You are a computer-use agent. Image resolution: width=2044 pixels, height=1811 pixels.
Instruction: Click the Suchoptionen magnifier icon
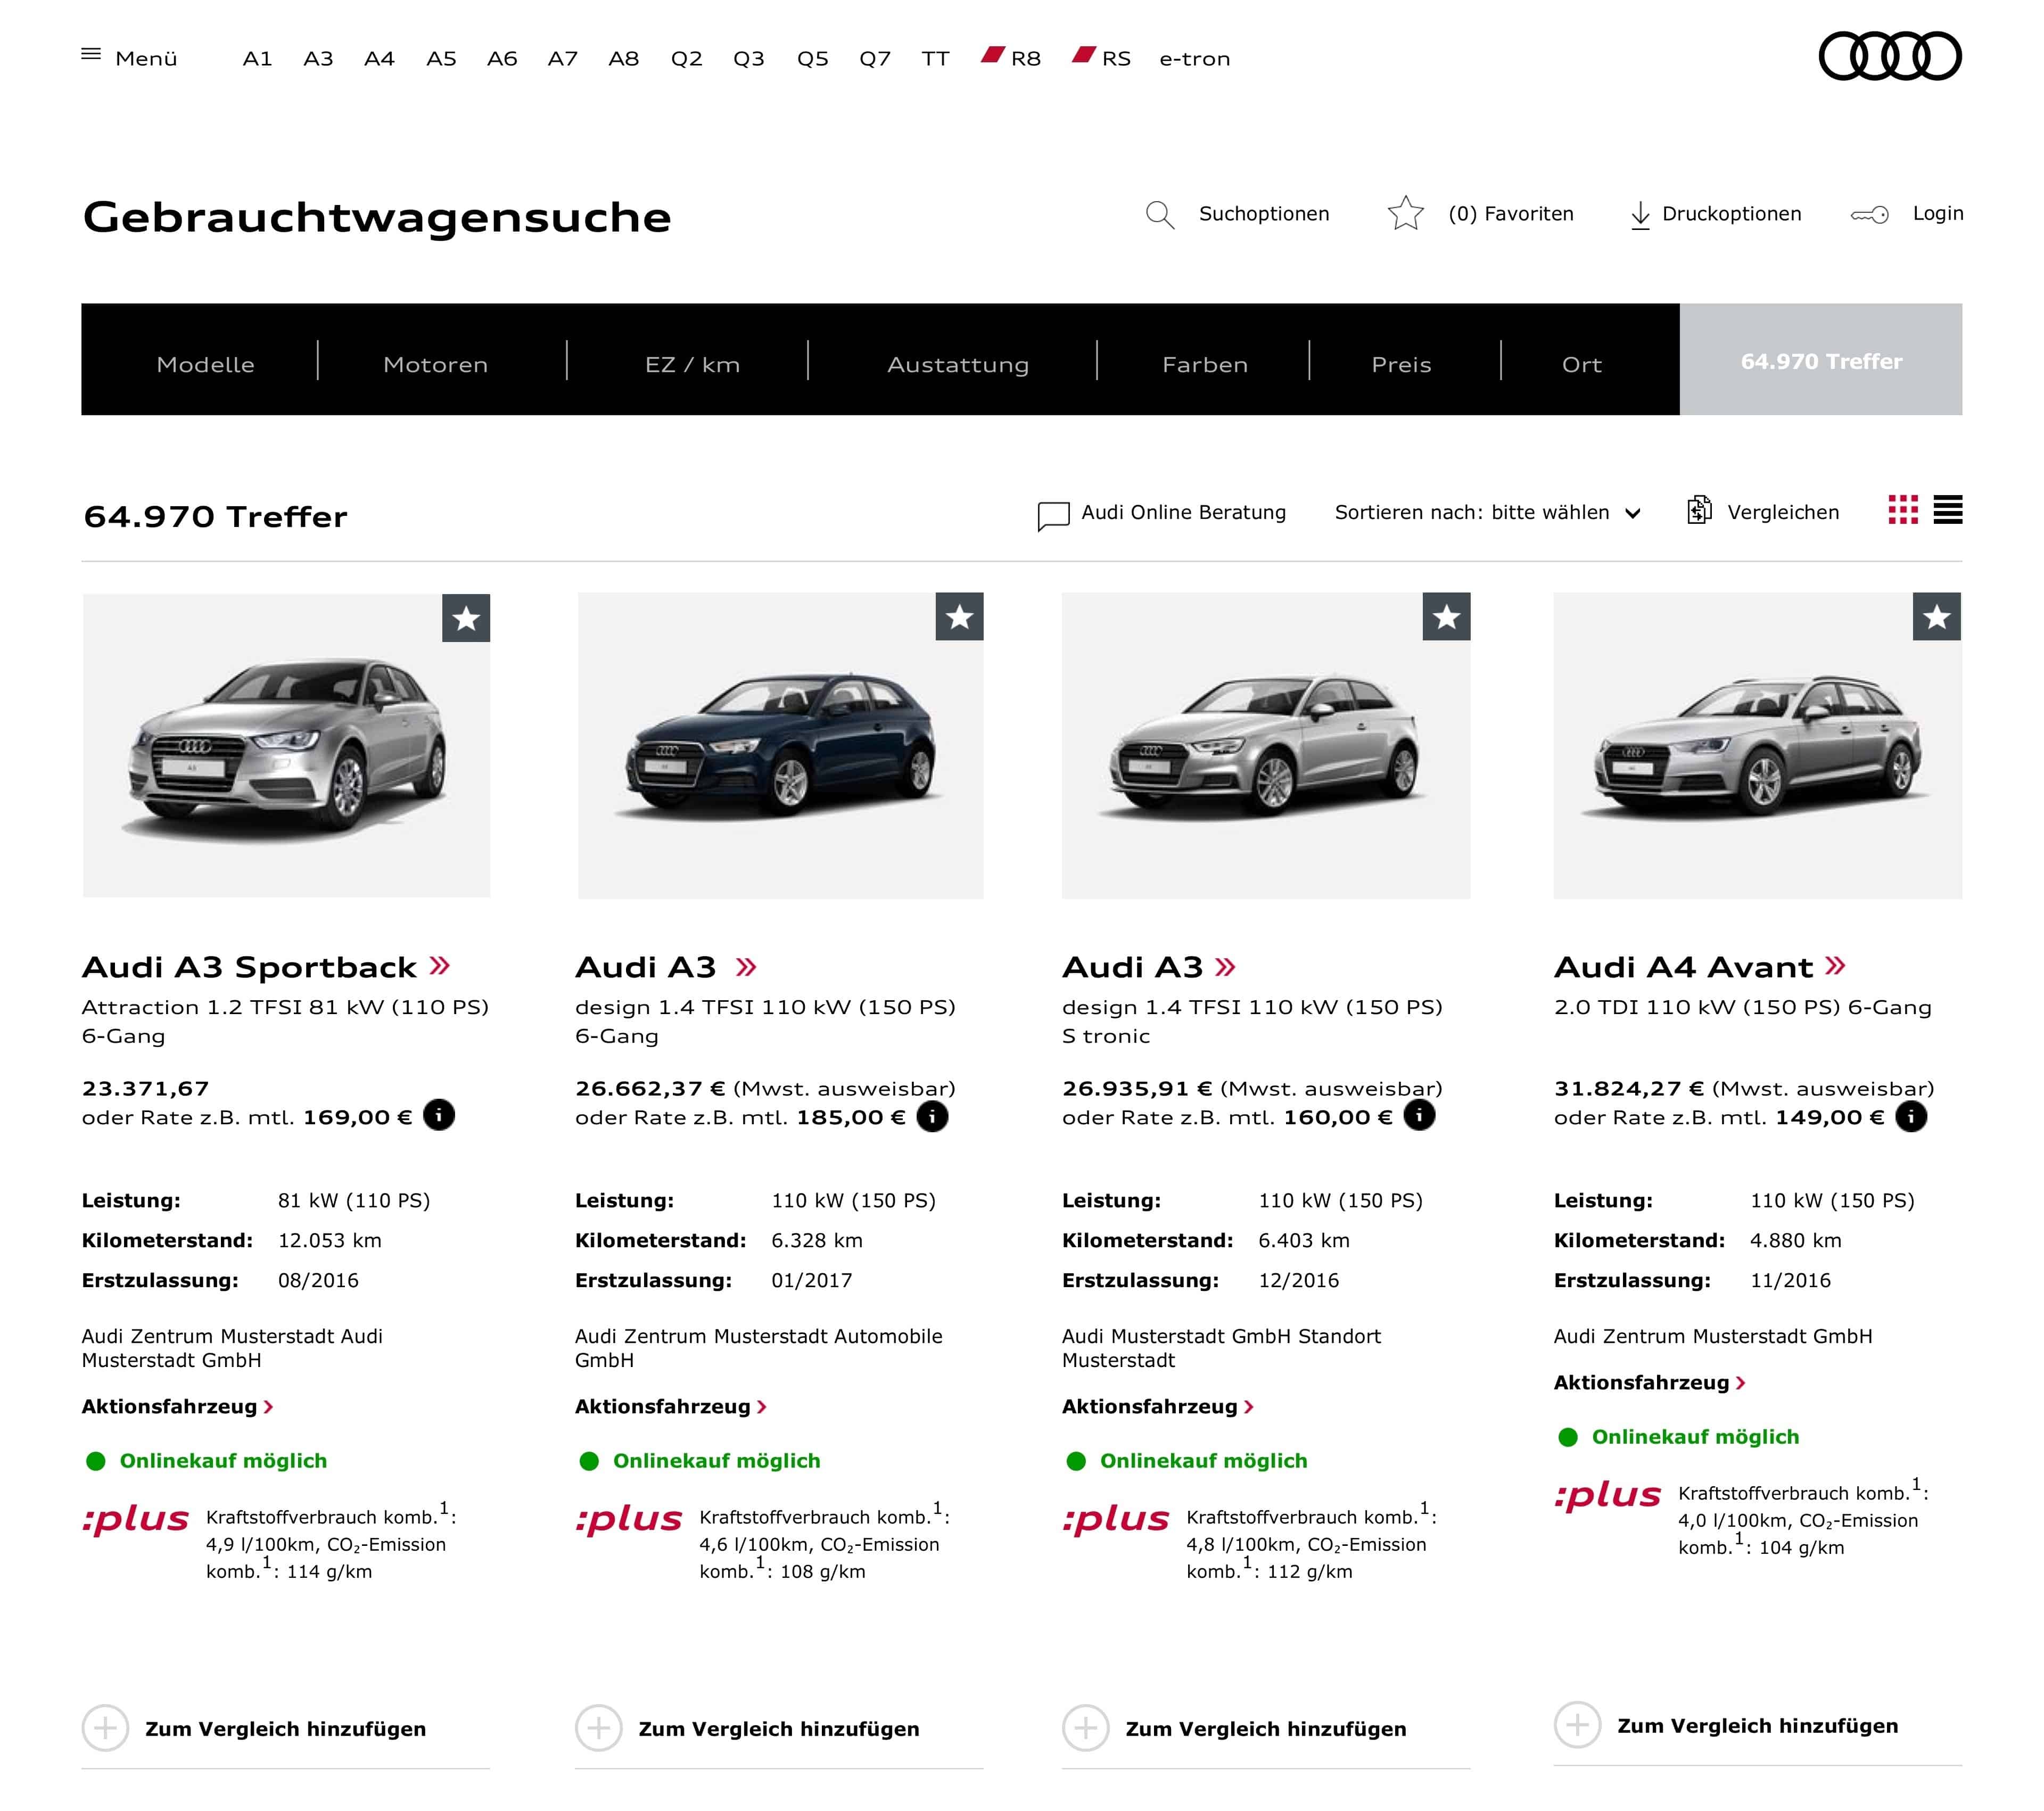[x=1159, y=215]
